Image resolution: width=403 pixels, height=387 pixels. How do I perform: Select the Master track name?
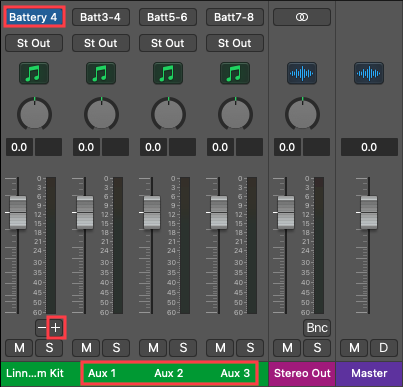(369, 373)
